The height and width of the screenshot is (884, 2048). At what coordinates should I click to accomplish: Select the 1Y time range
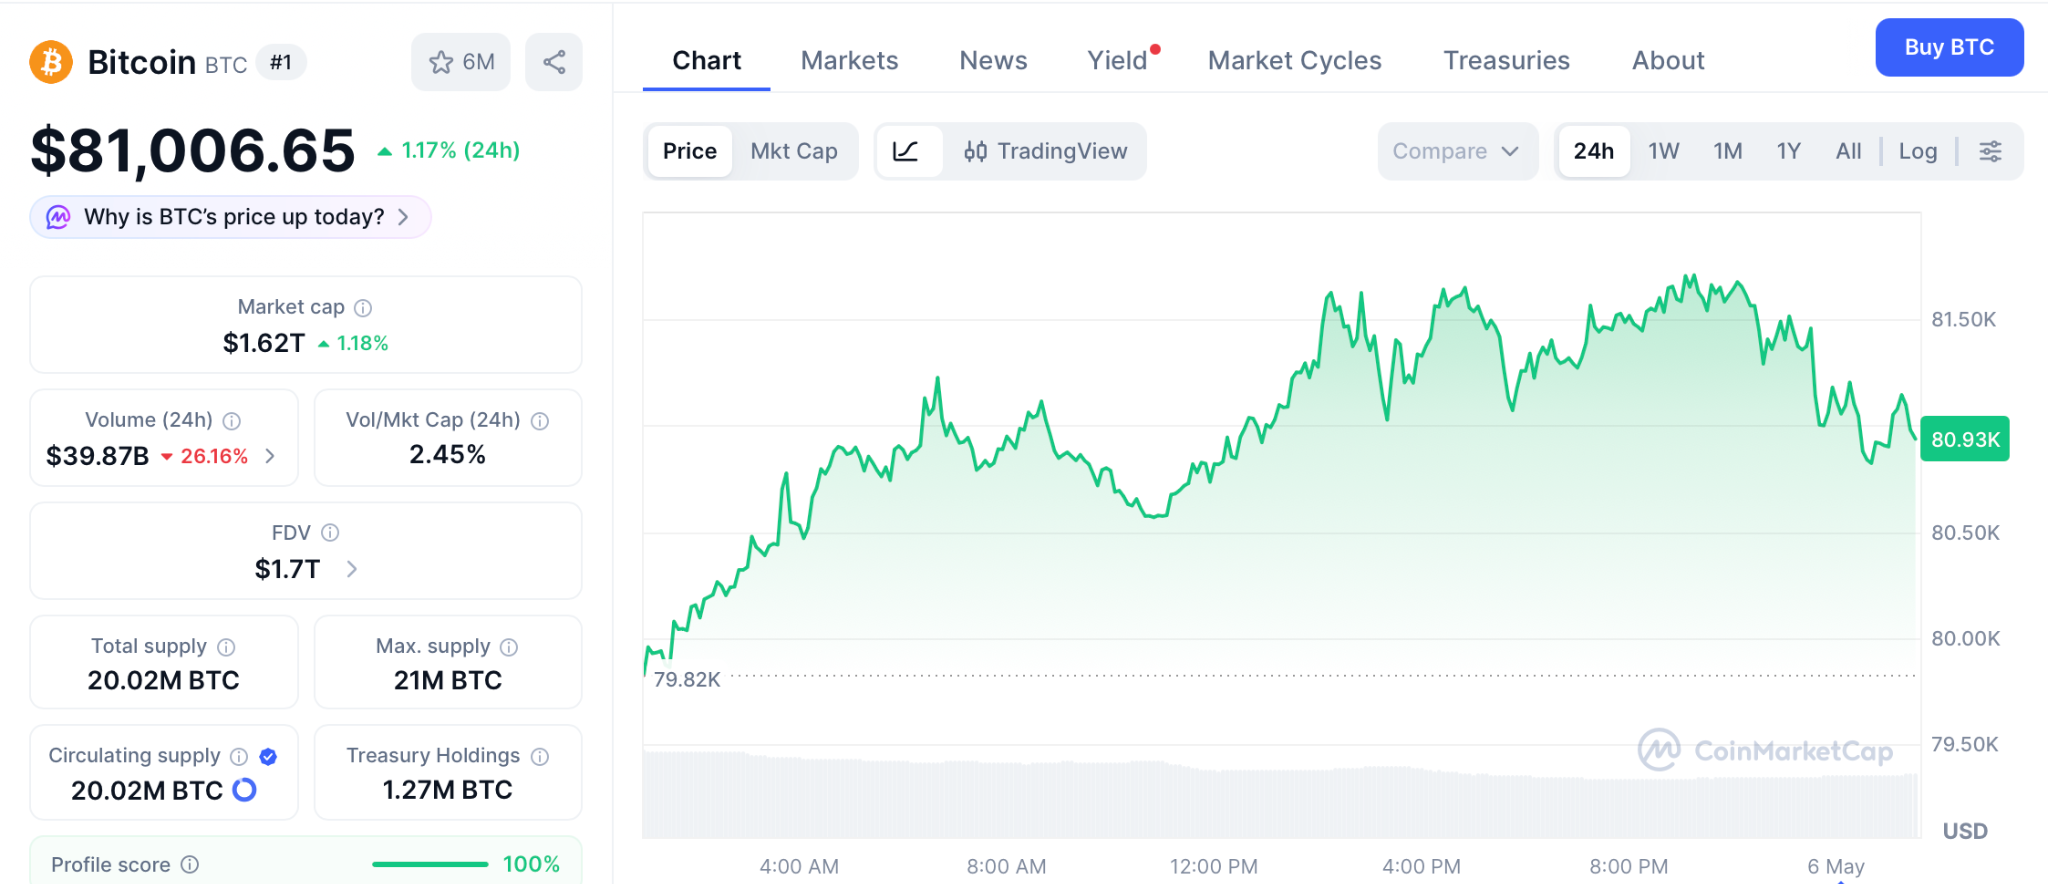1789,151
